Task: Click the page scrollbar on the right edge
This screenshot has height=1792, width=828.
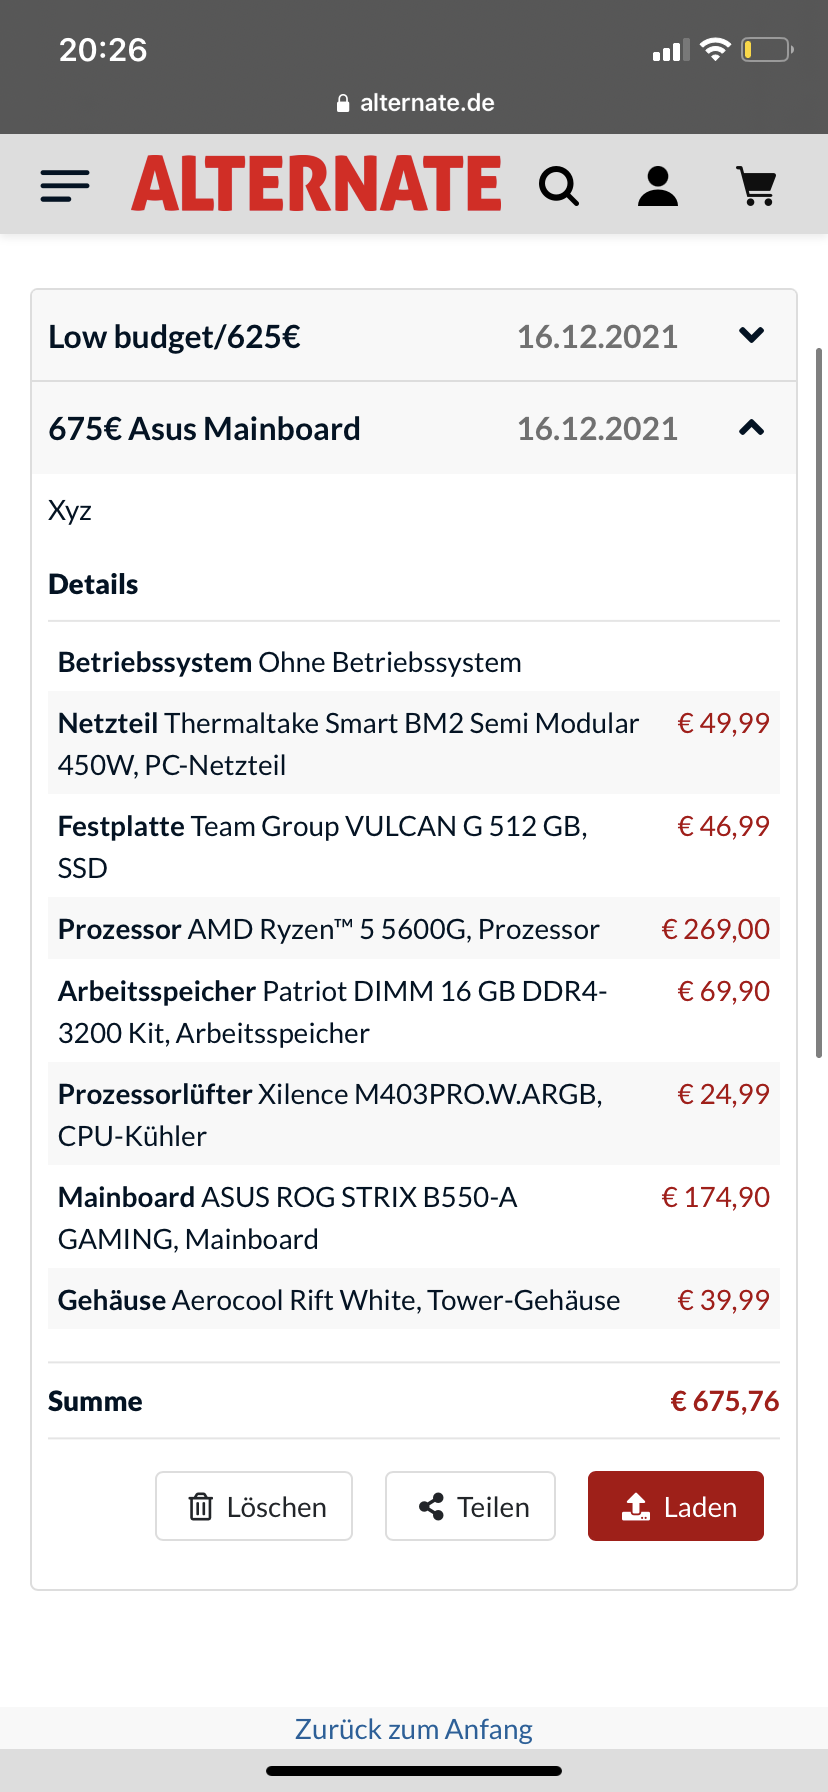Action: (x=819, y=702)
